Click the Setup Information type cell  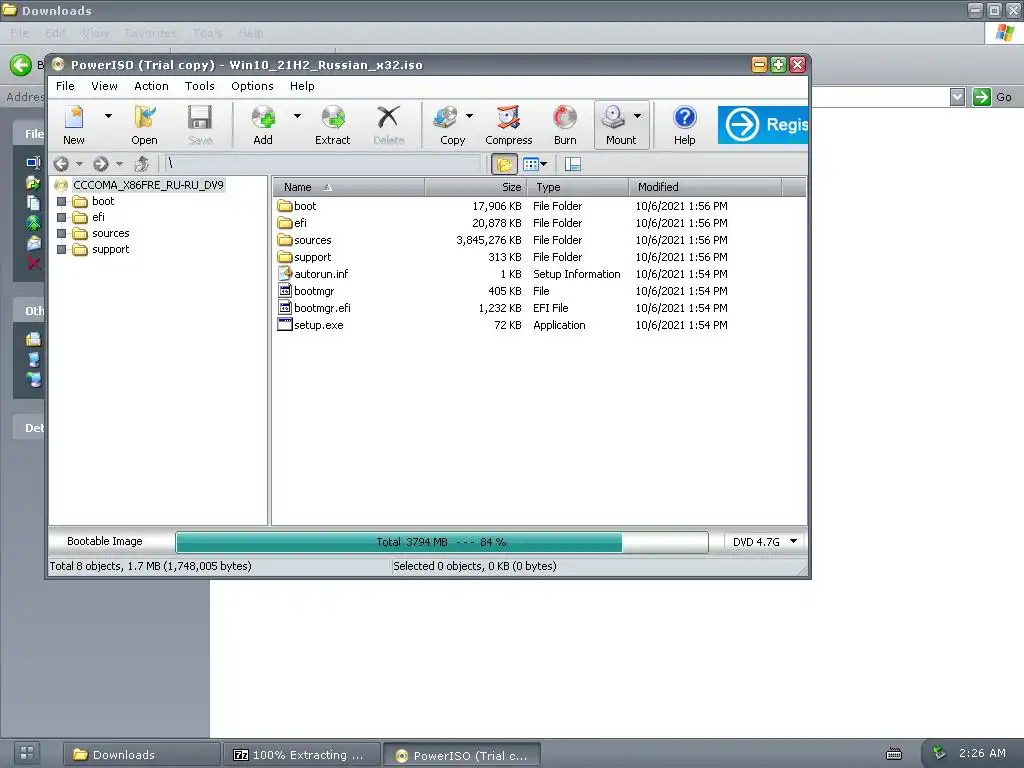(577, 274)
